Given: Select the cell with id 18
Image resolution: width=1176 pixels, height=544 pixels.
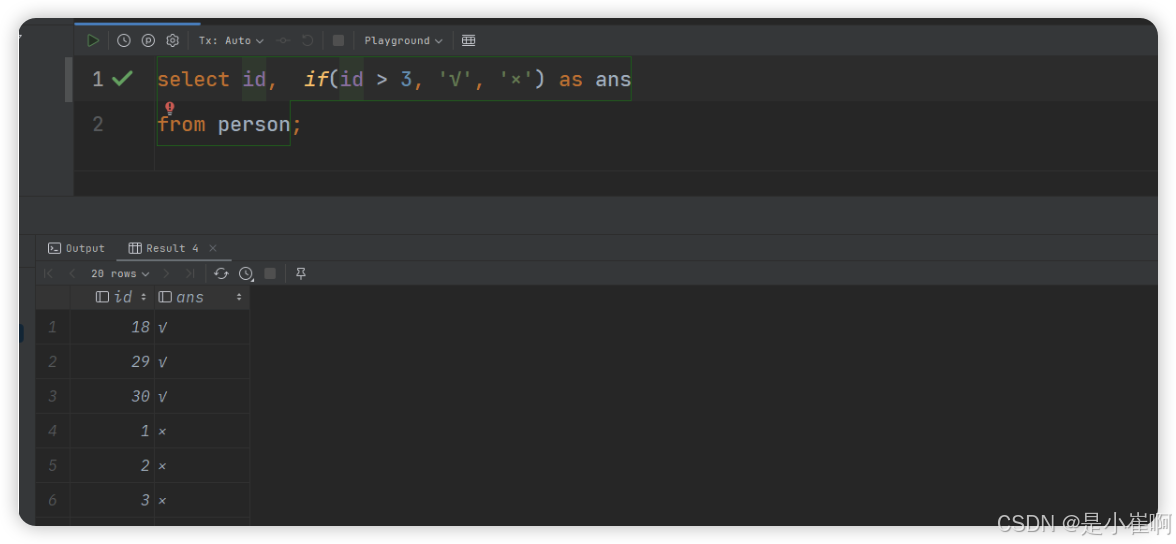Looking at the screenshot, I should [112, 327].
